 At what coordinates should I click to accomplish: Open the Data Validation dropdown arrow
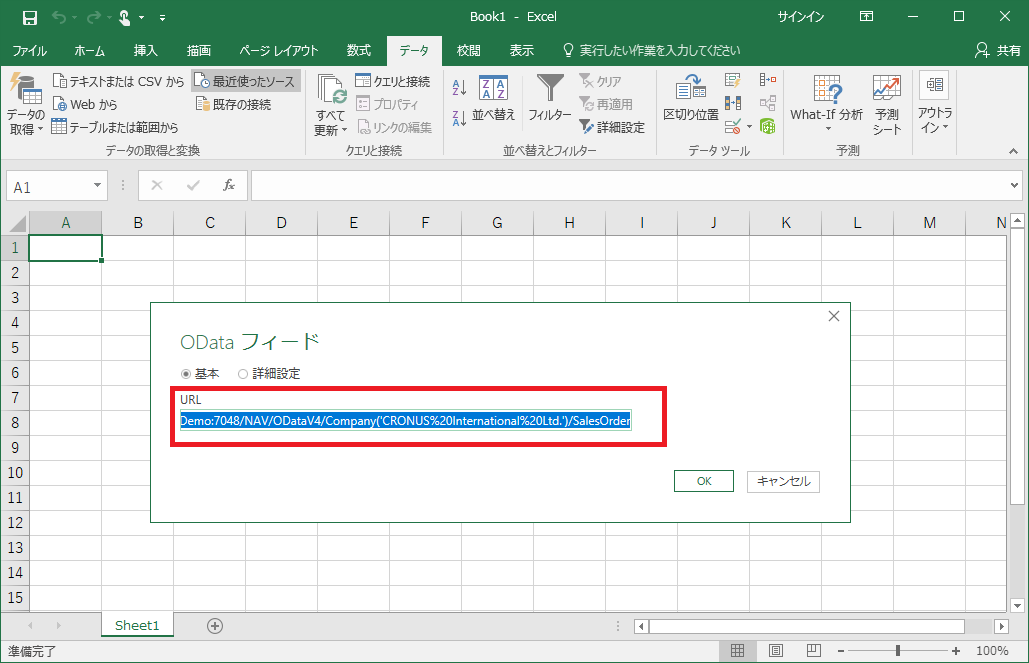749,126
